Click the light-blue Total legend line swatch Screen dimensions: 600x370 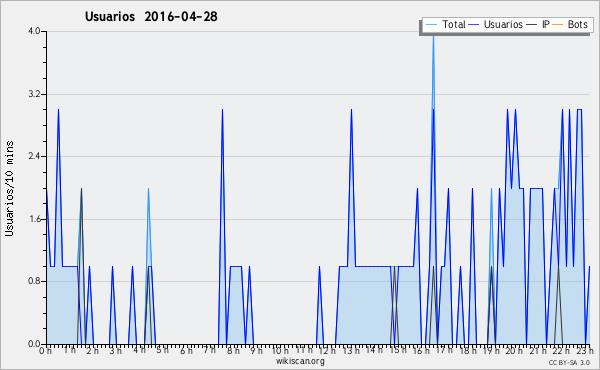[431, 25]
